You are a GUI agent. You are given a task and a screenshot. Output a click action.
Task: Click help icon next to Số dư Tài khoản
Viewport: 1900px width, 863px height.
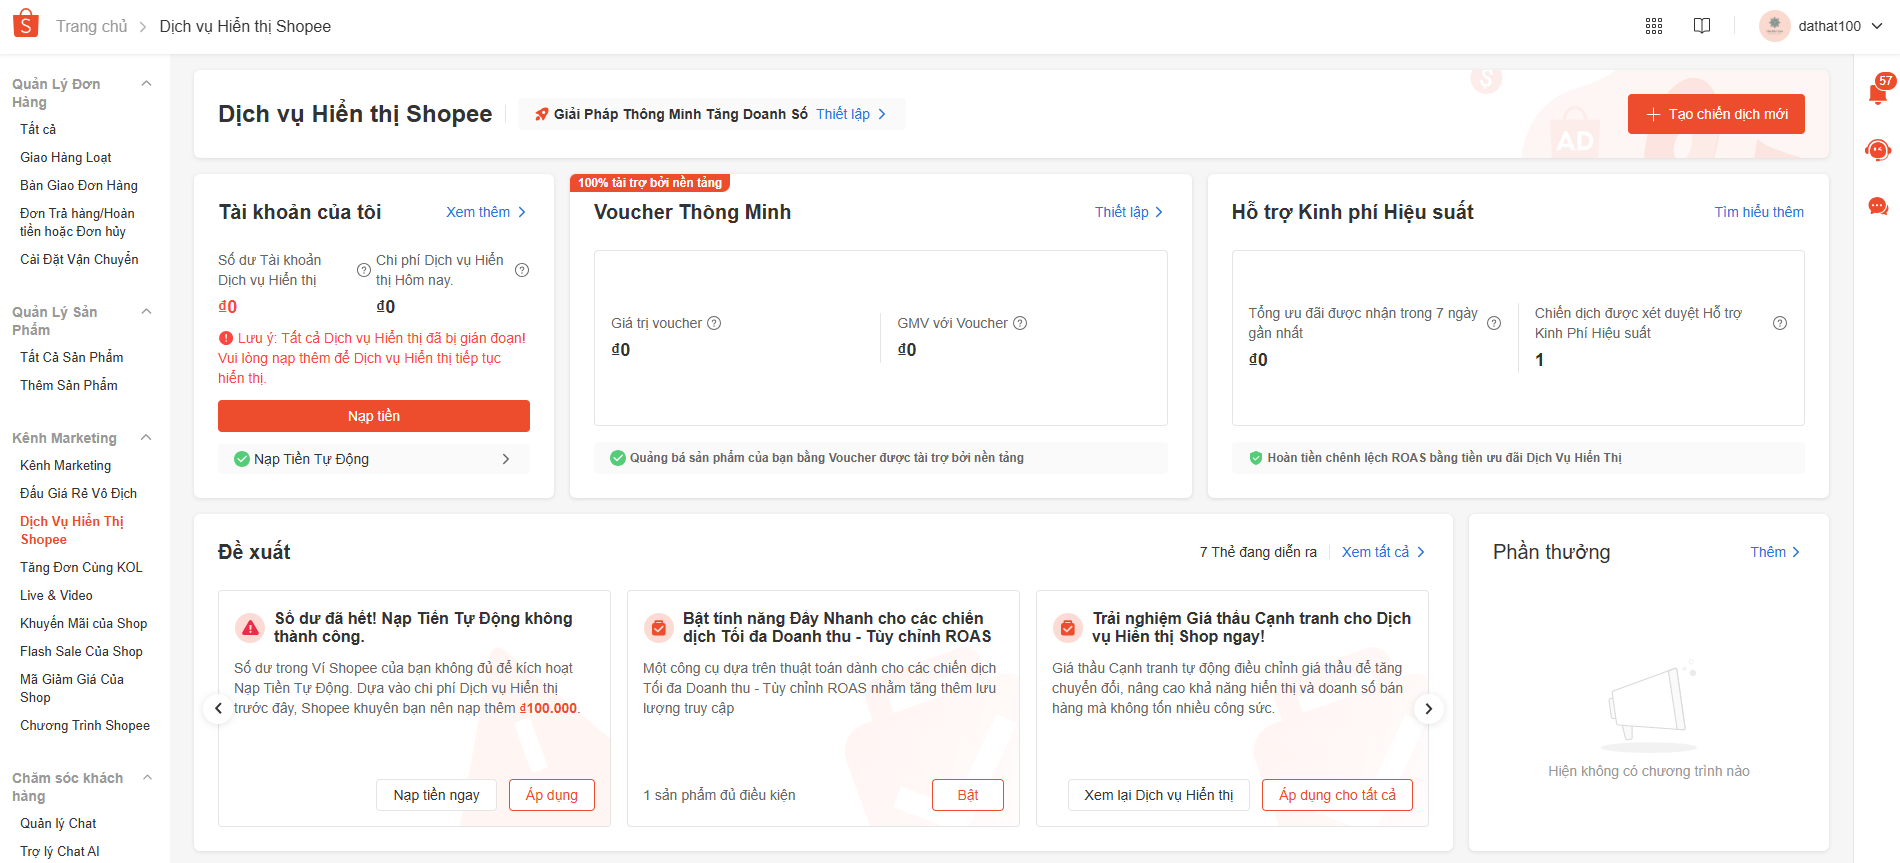coord(364,270)
